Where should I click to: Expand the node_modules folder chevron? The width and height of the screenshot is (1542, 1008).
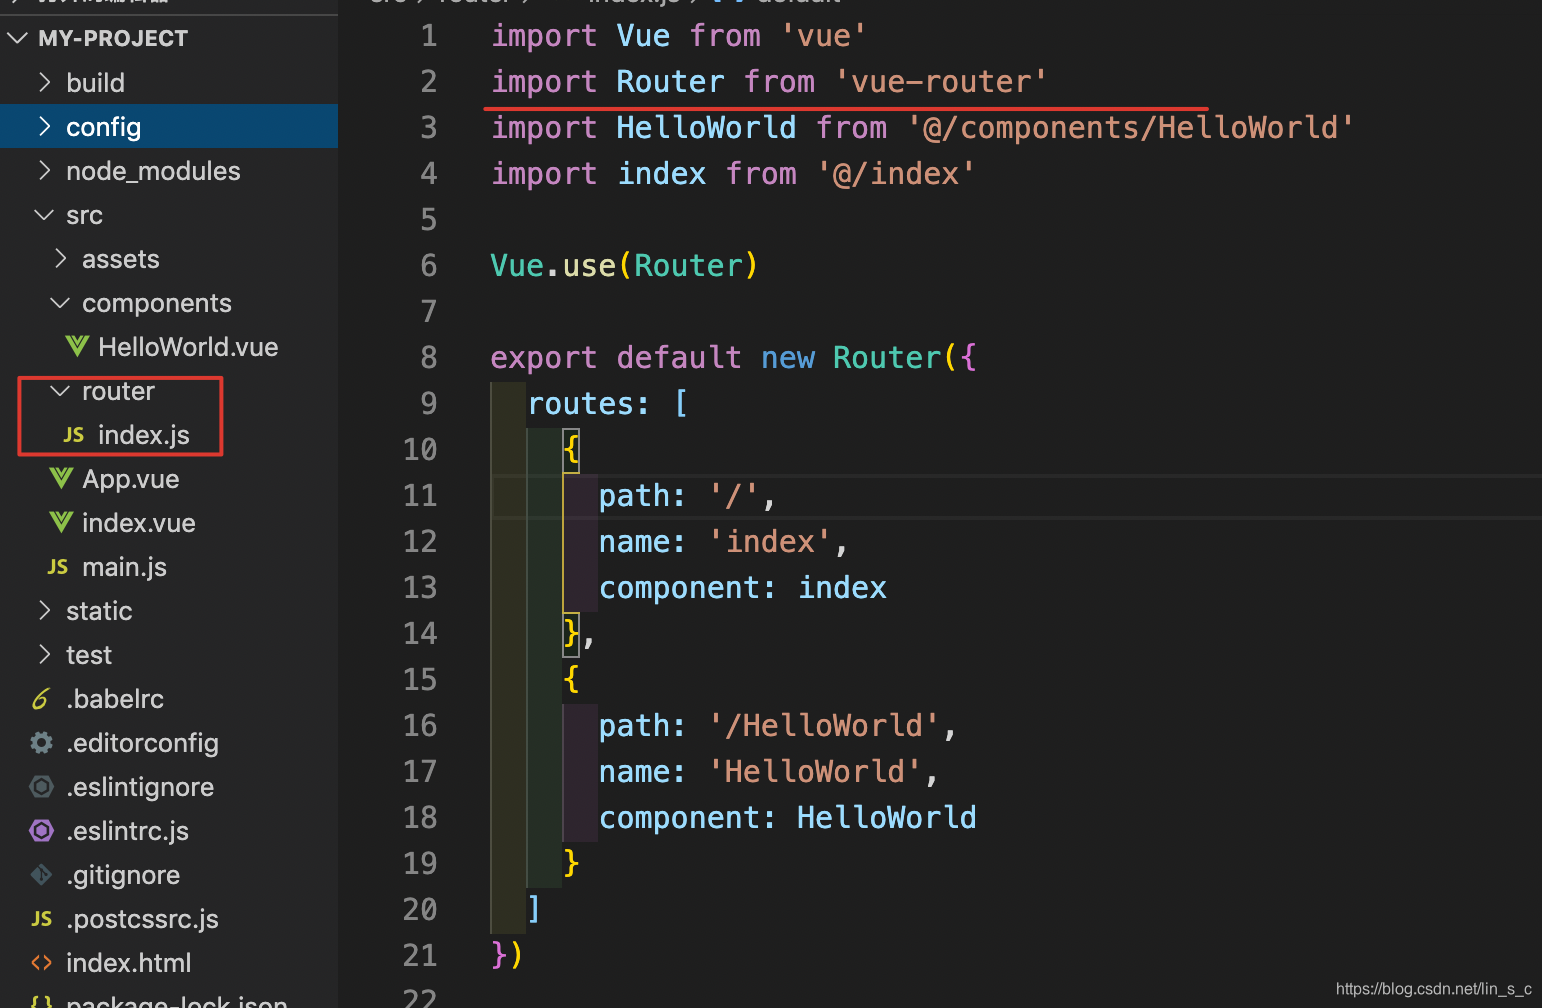pos(45,170)
